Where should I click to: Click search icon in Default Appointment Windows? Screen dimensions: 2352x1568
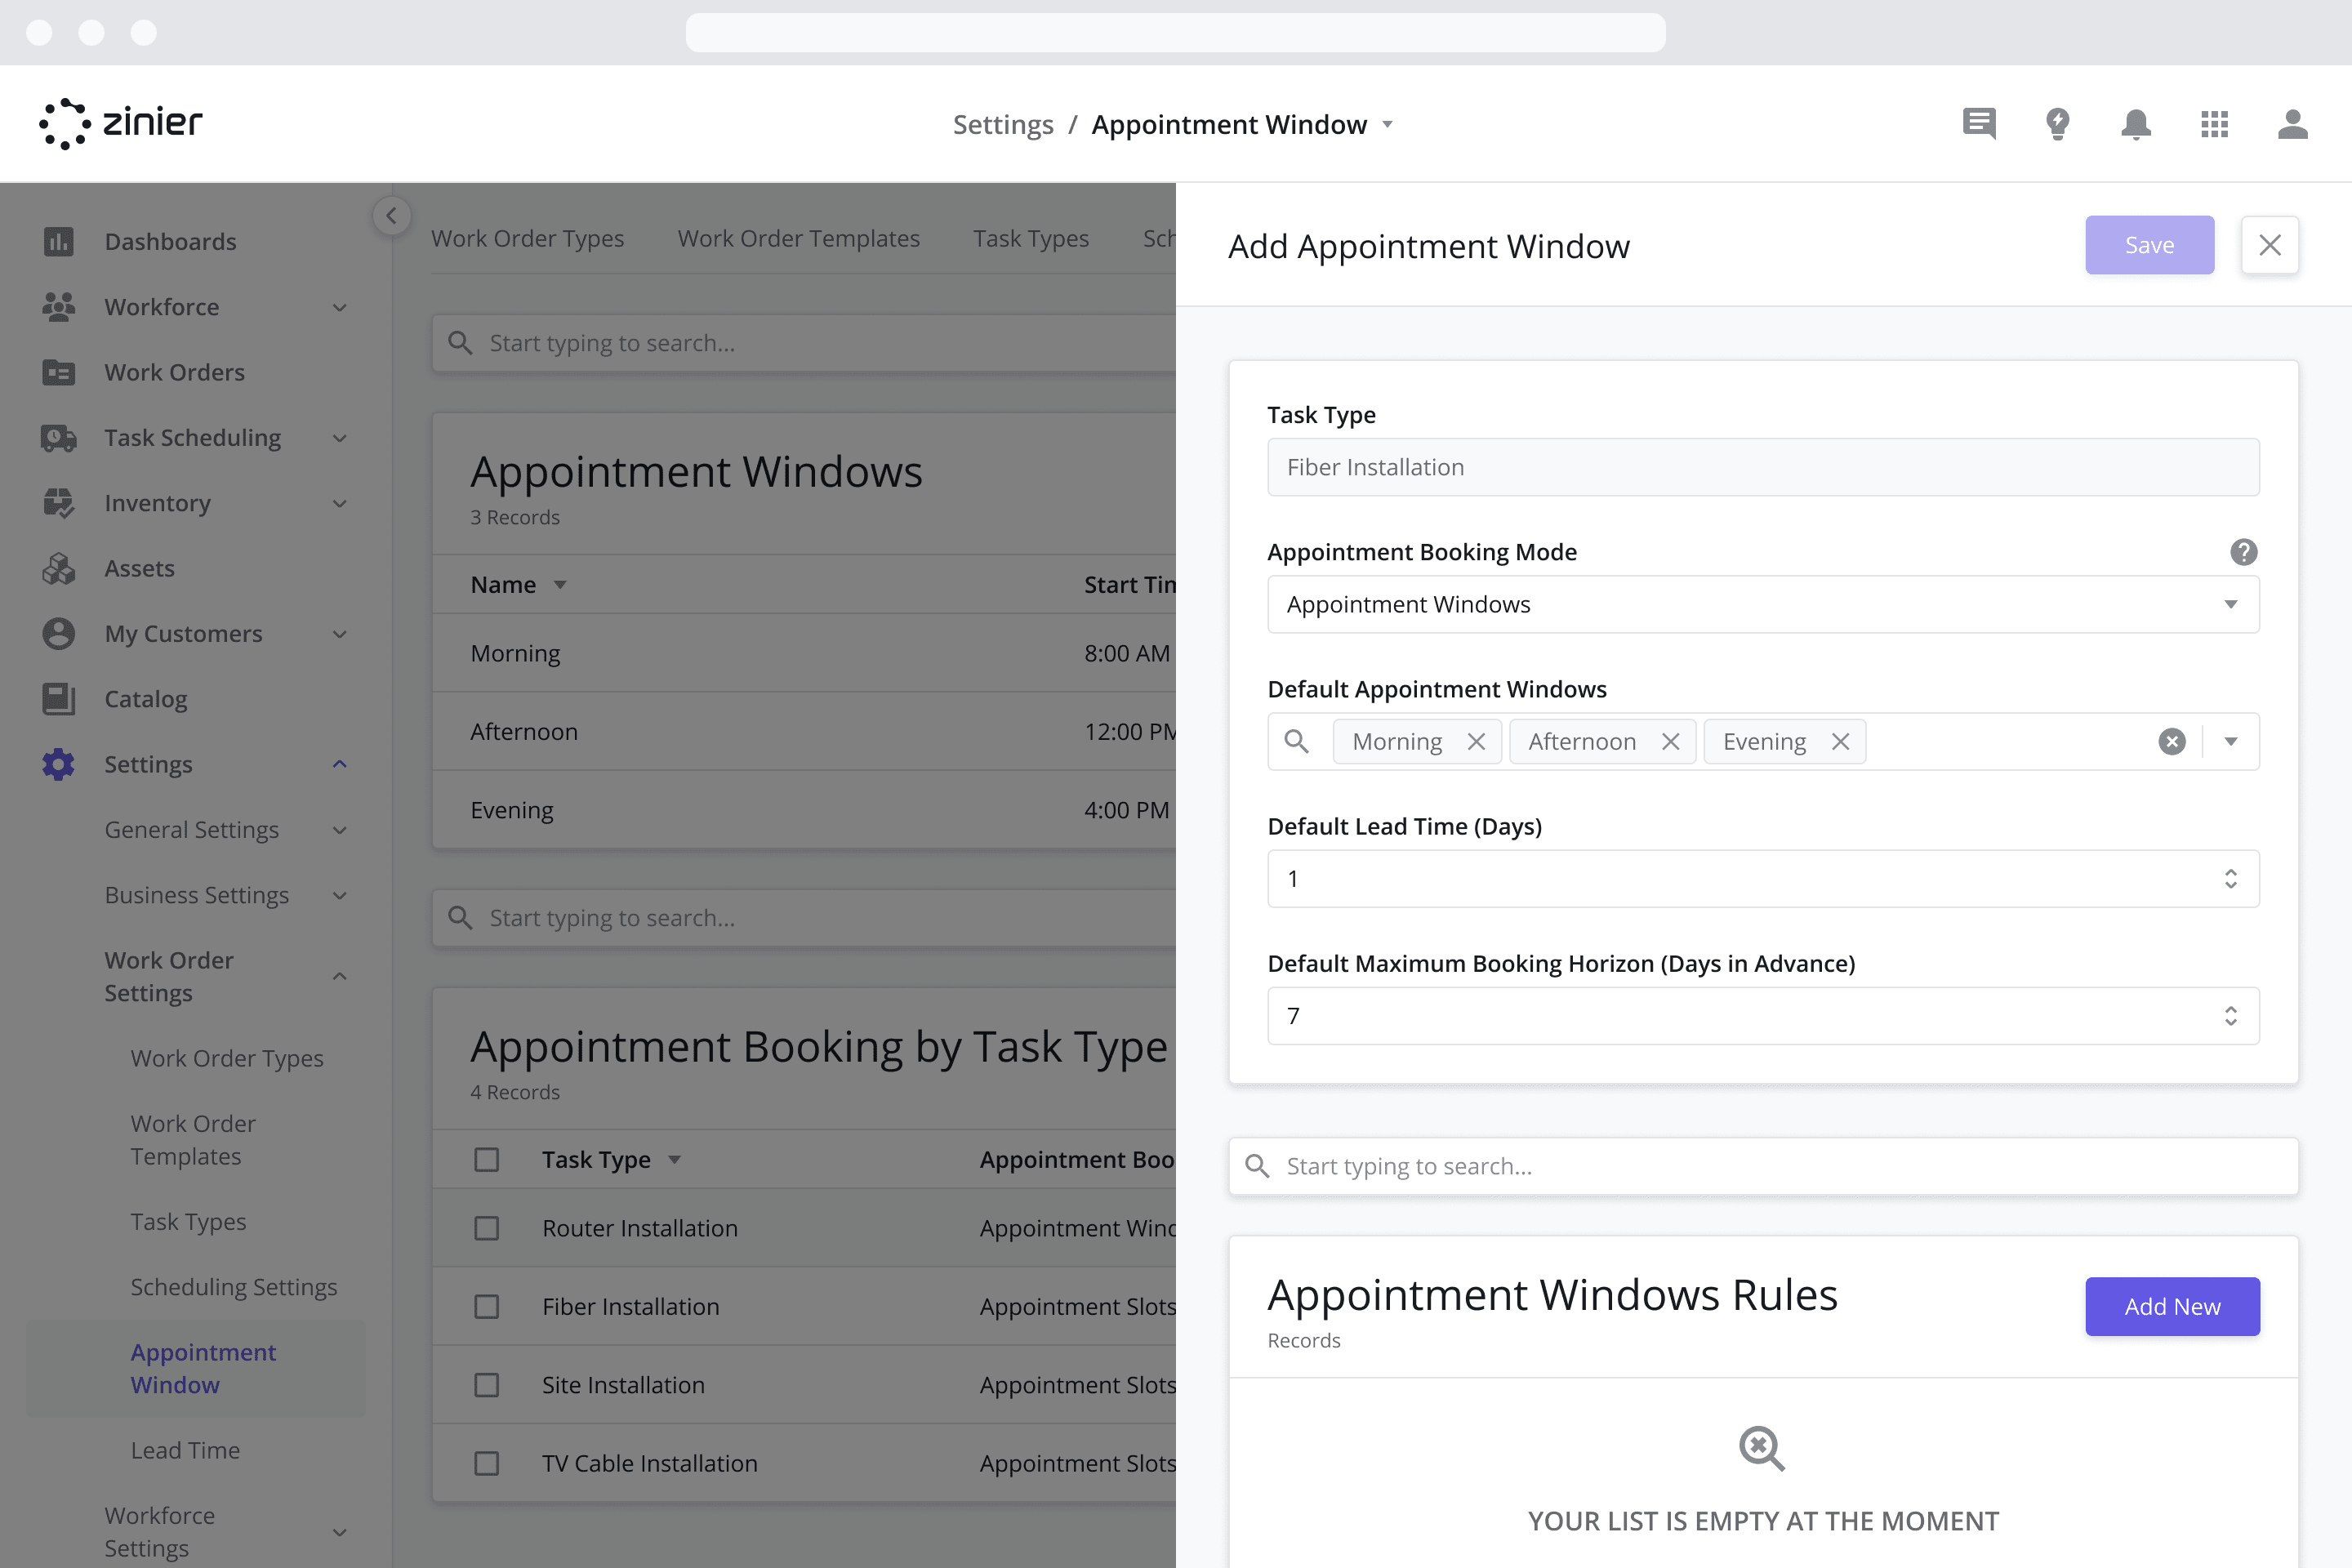click(1296, 741)
